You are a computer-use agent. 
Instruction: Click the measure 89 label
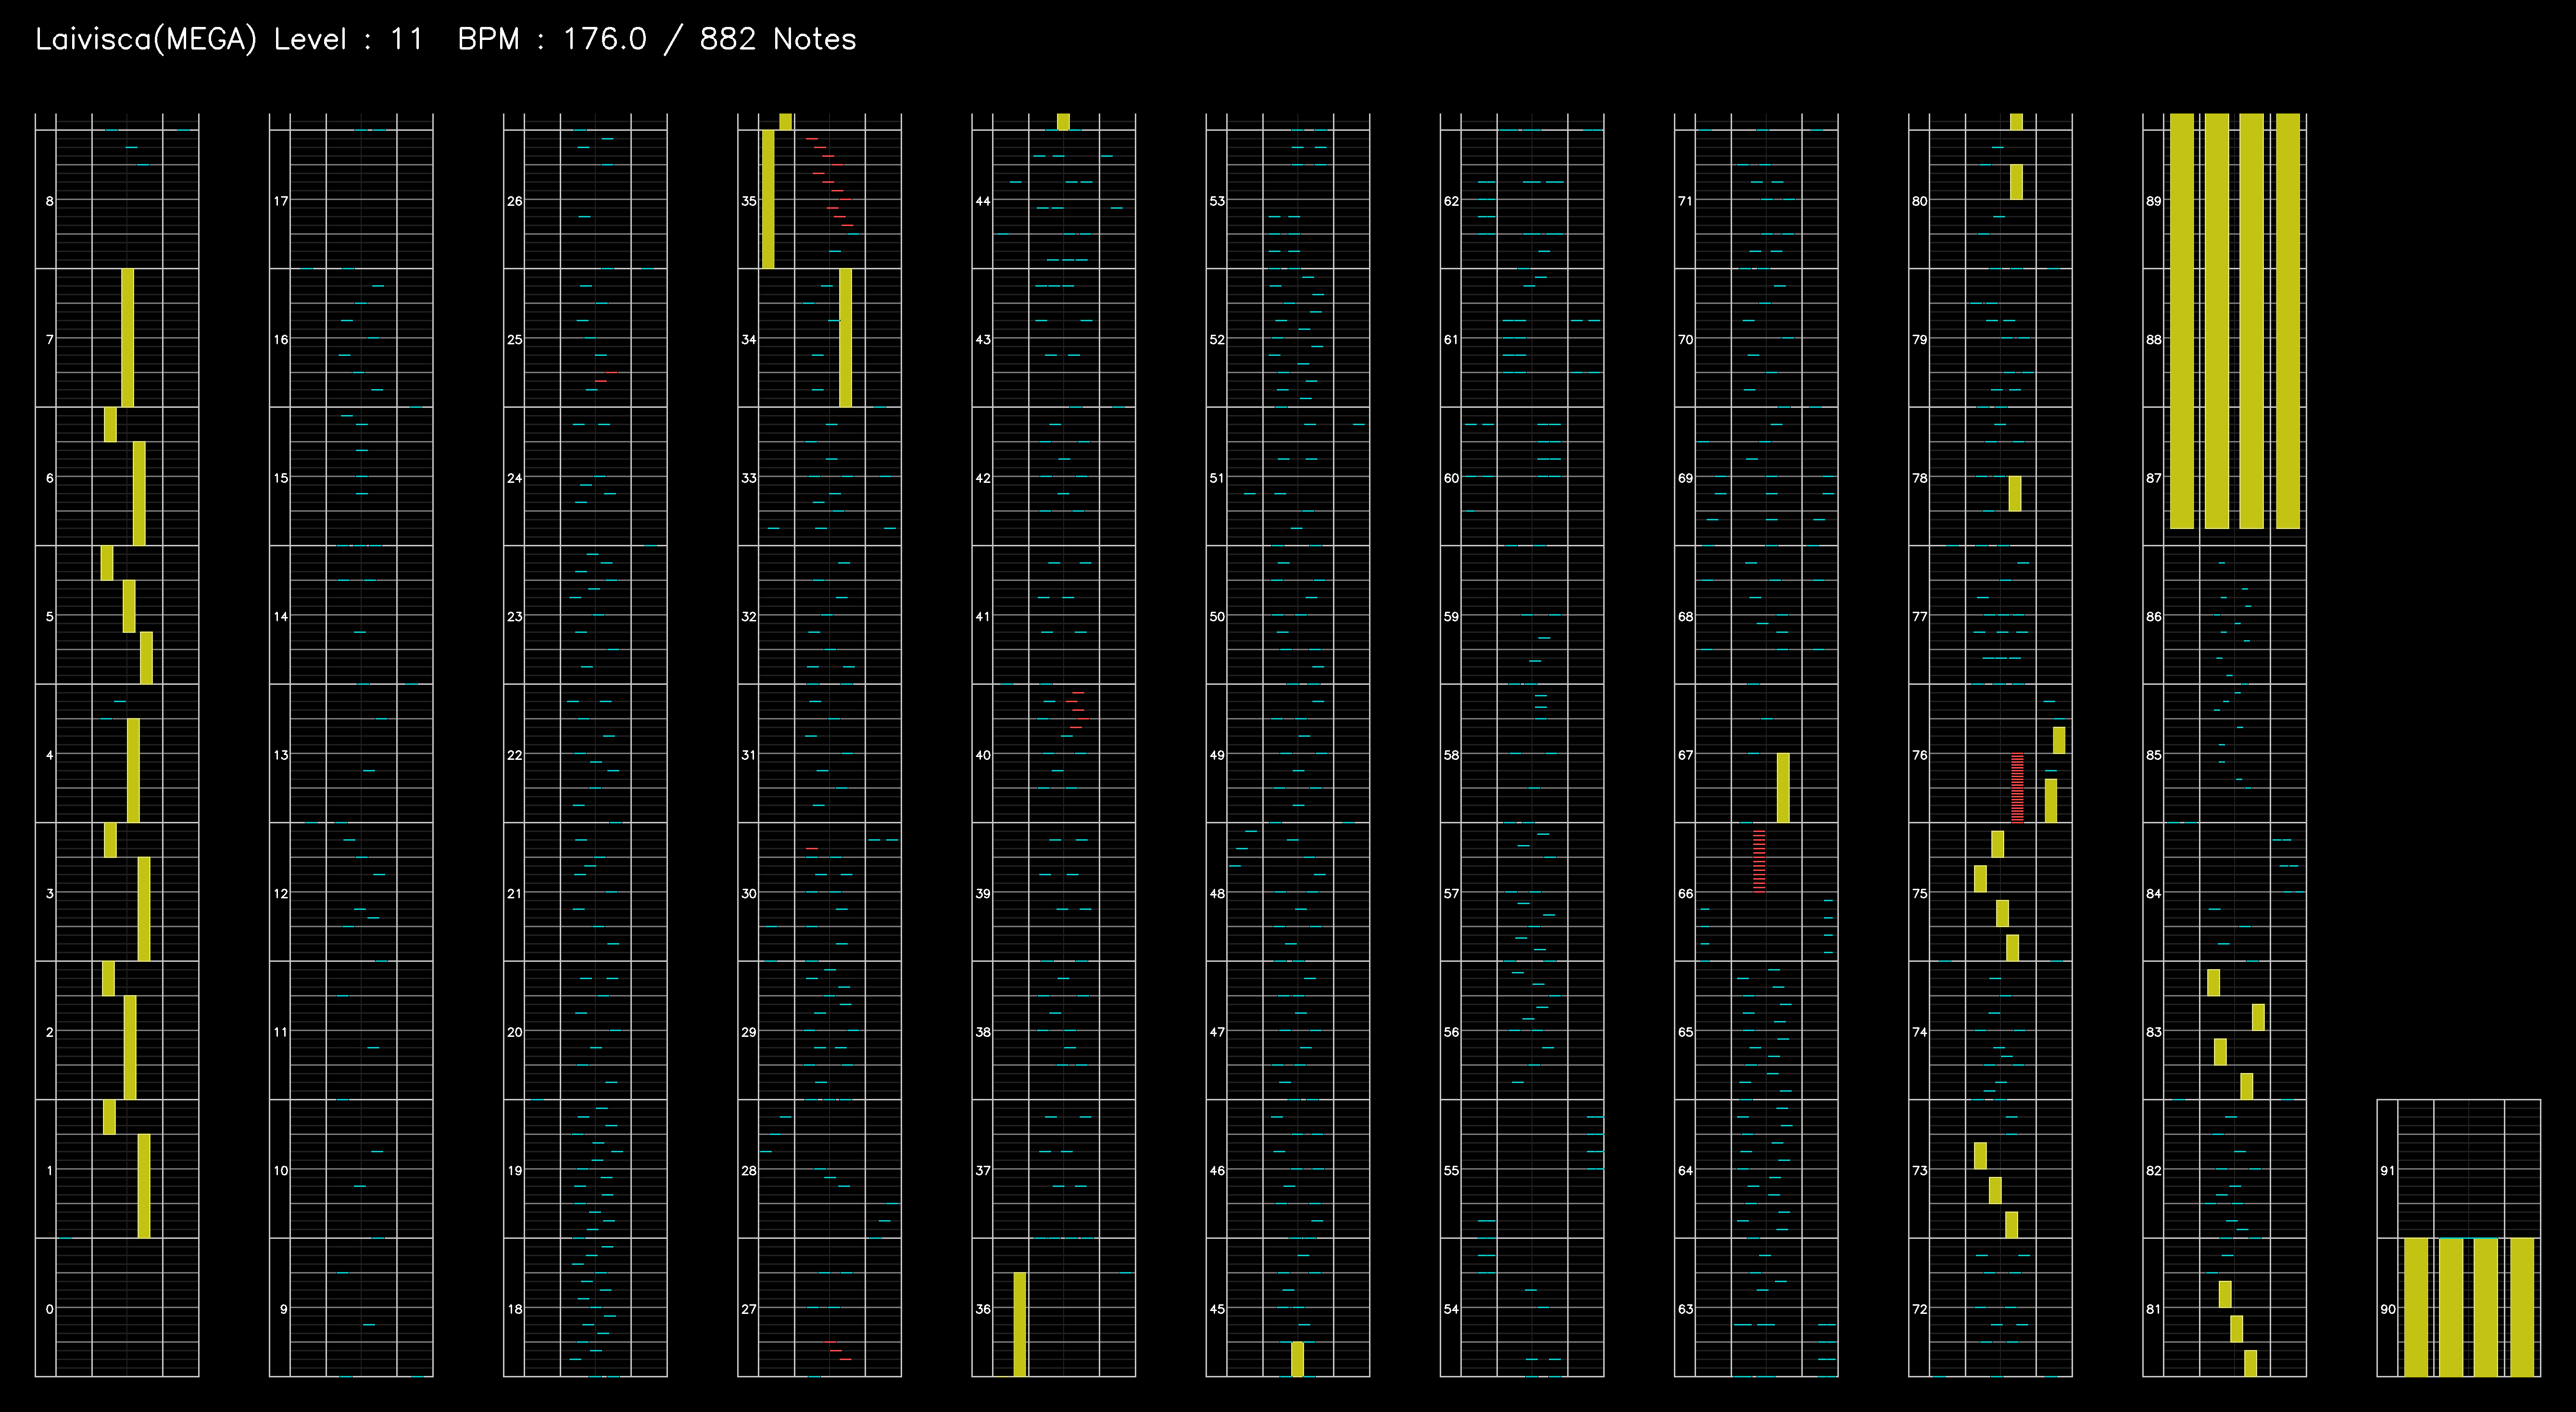(x=2154, y=201)
